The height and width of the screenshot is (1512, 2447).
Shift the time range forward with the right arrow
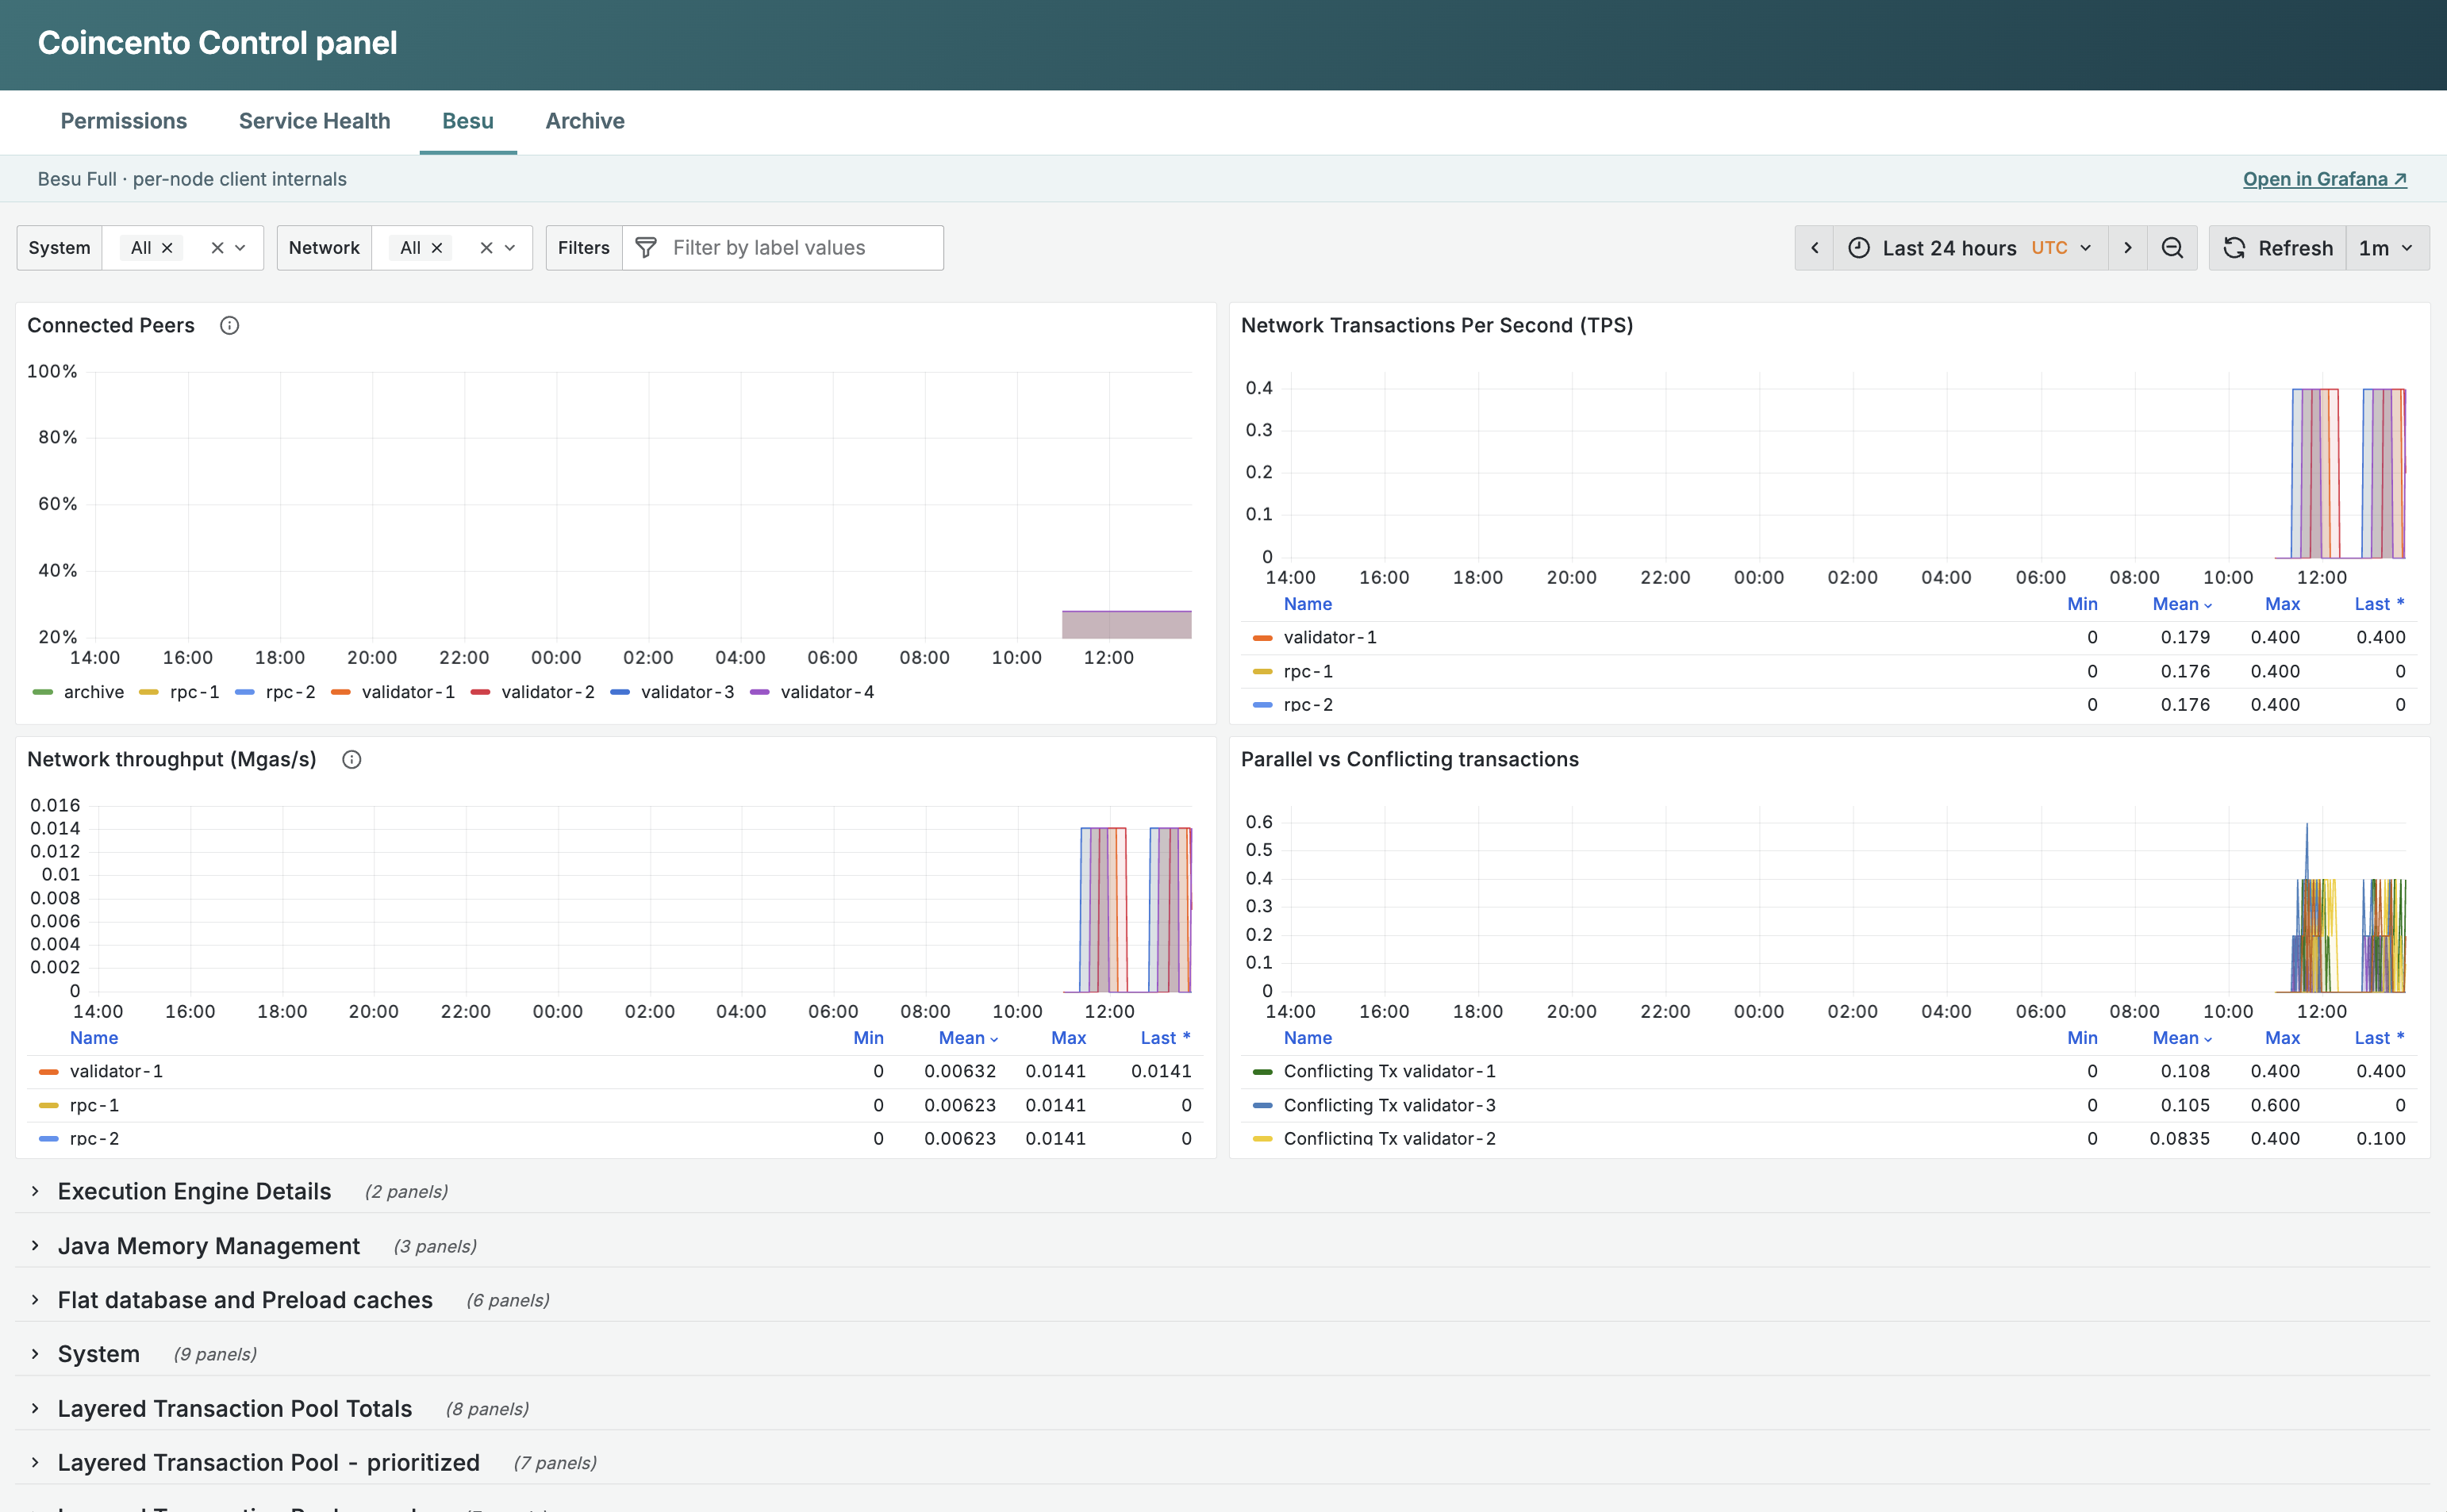(2127, 248)
